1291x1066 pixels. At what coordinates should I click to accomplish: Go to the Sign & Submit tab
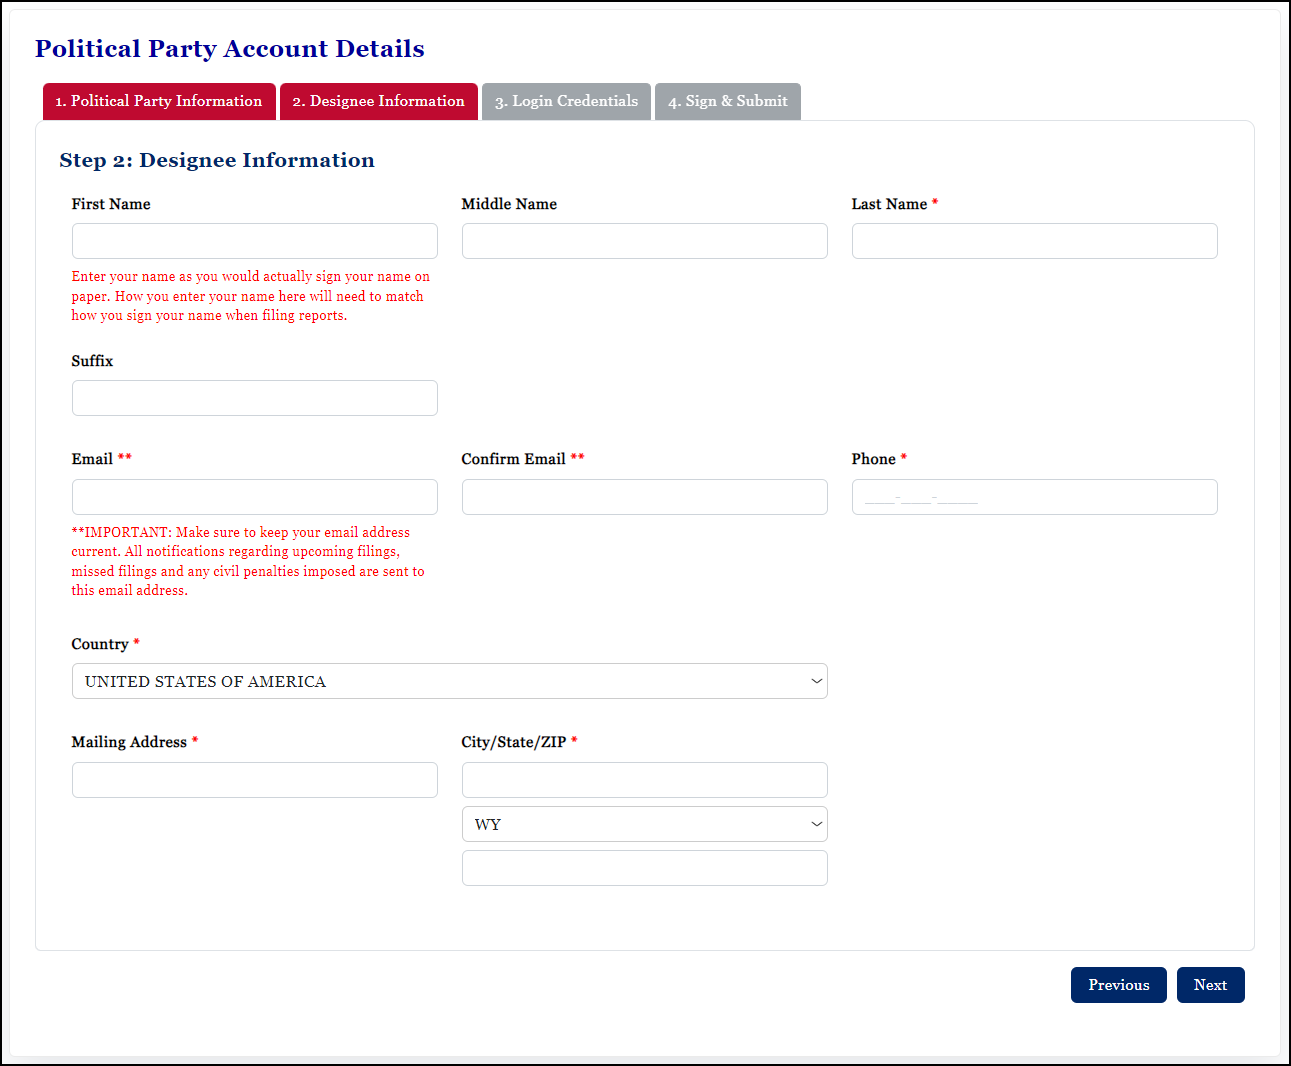coord(727,101)
